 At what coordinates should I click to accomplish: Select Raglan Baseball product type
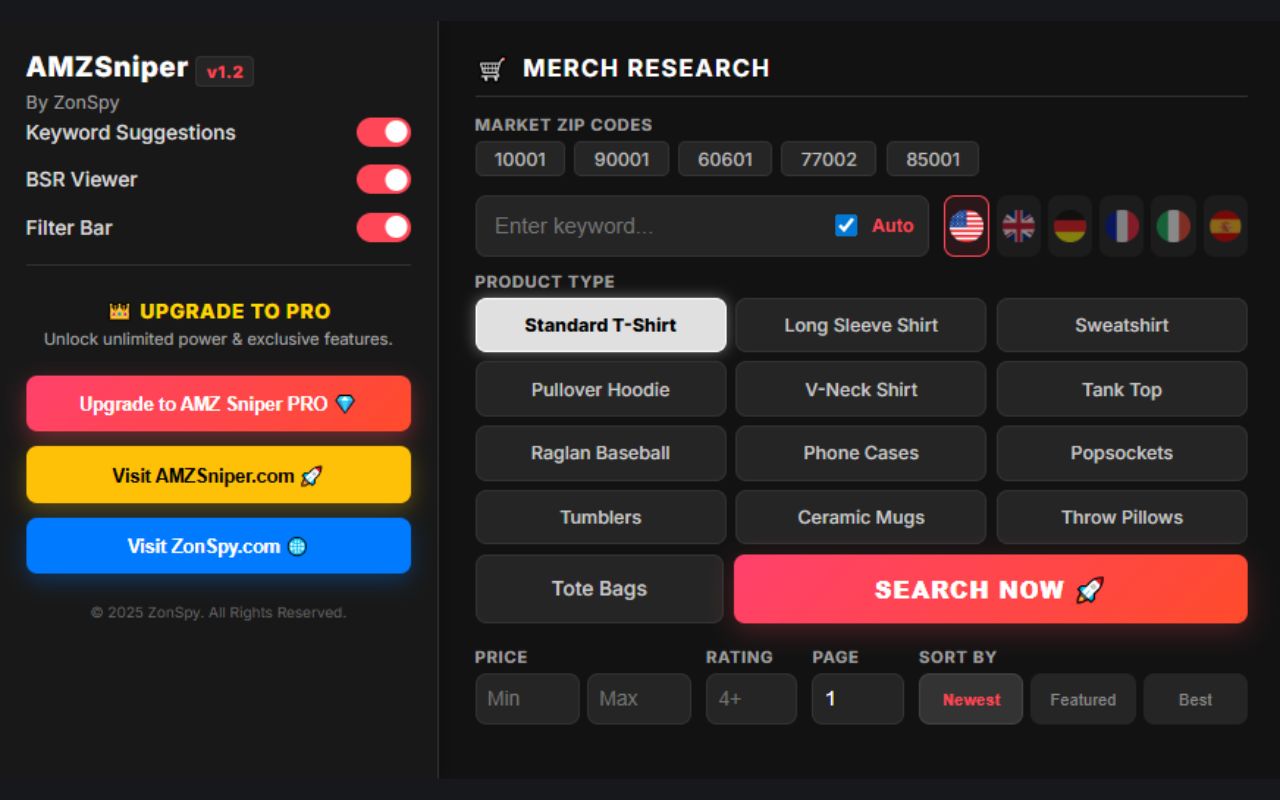pos(601,453)
